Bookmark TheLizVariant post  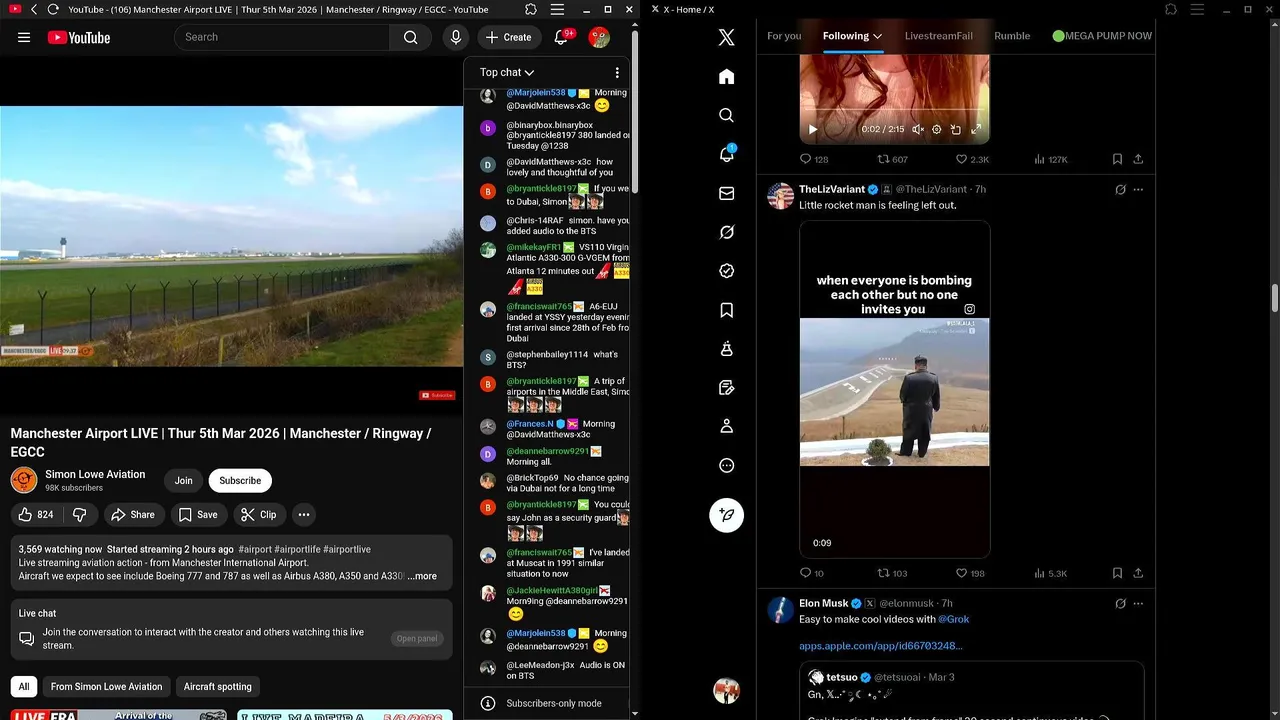pos(1117,573)
